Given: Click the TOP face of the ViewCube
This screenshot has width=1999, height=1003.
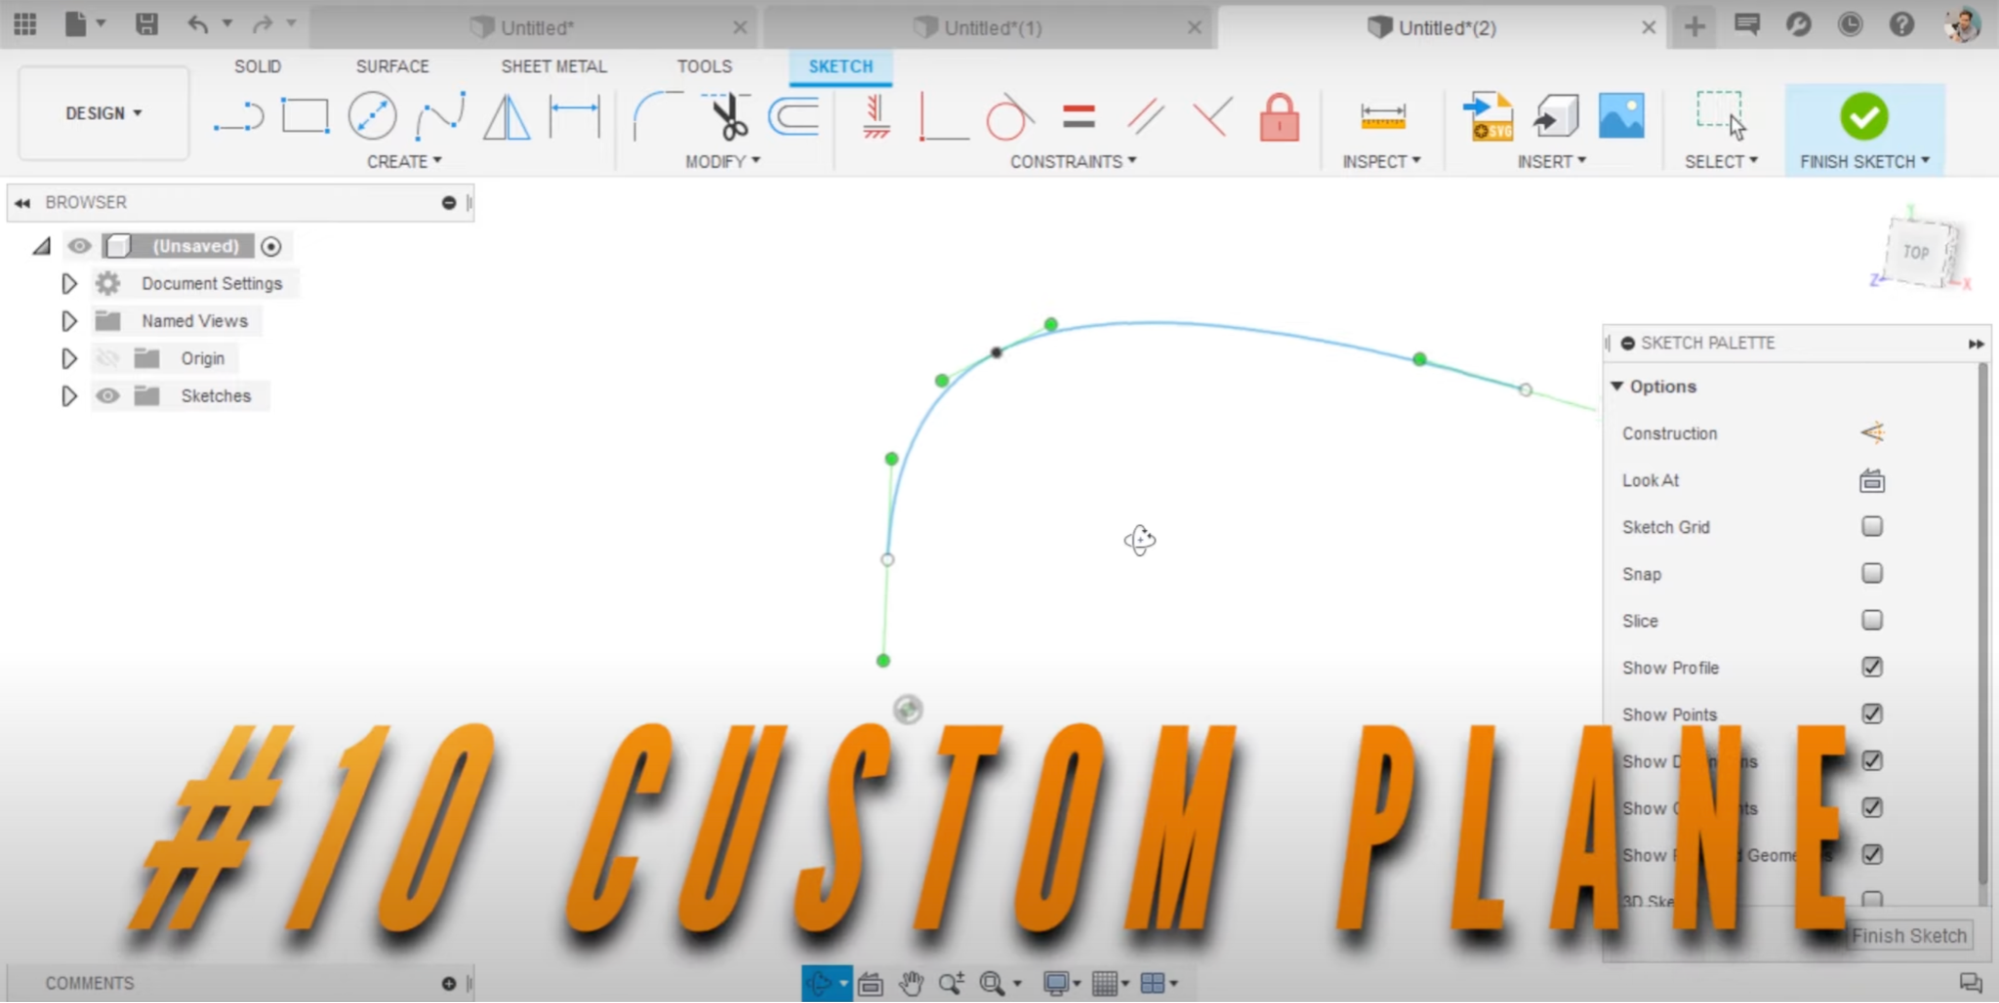Looking at the screenshot, I should pyautogui.click(x=1916, y=252).
